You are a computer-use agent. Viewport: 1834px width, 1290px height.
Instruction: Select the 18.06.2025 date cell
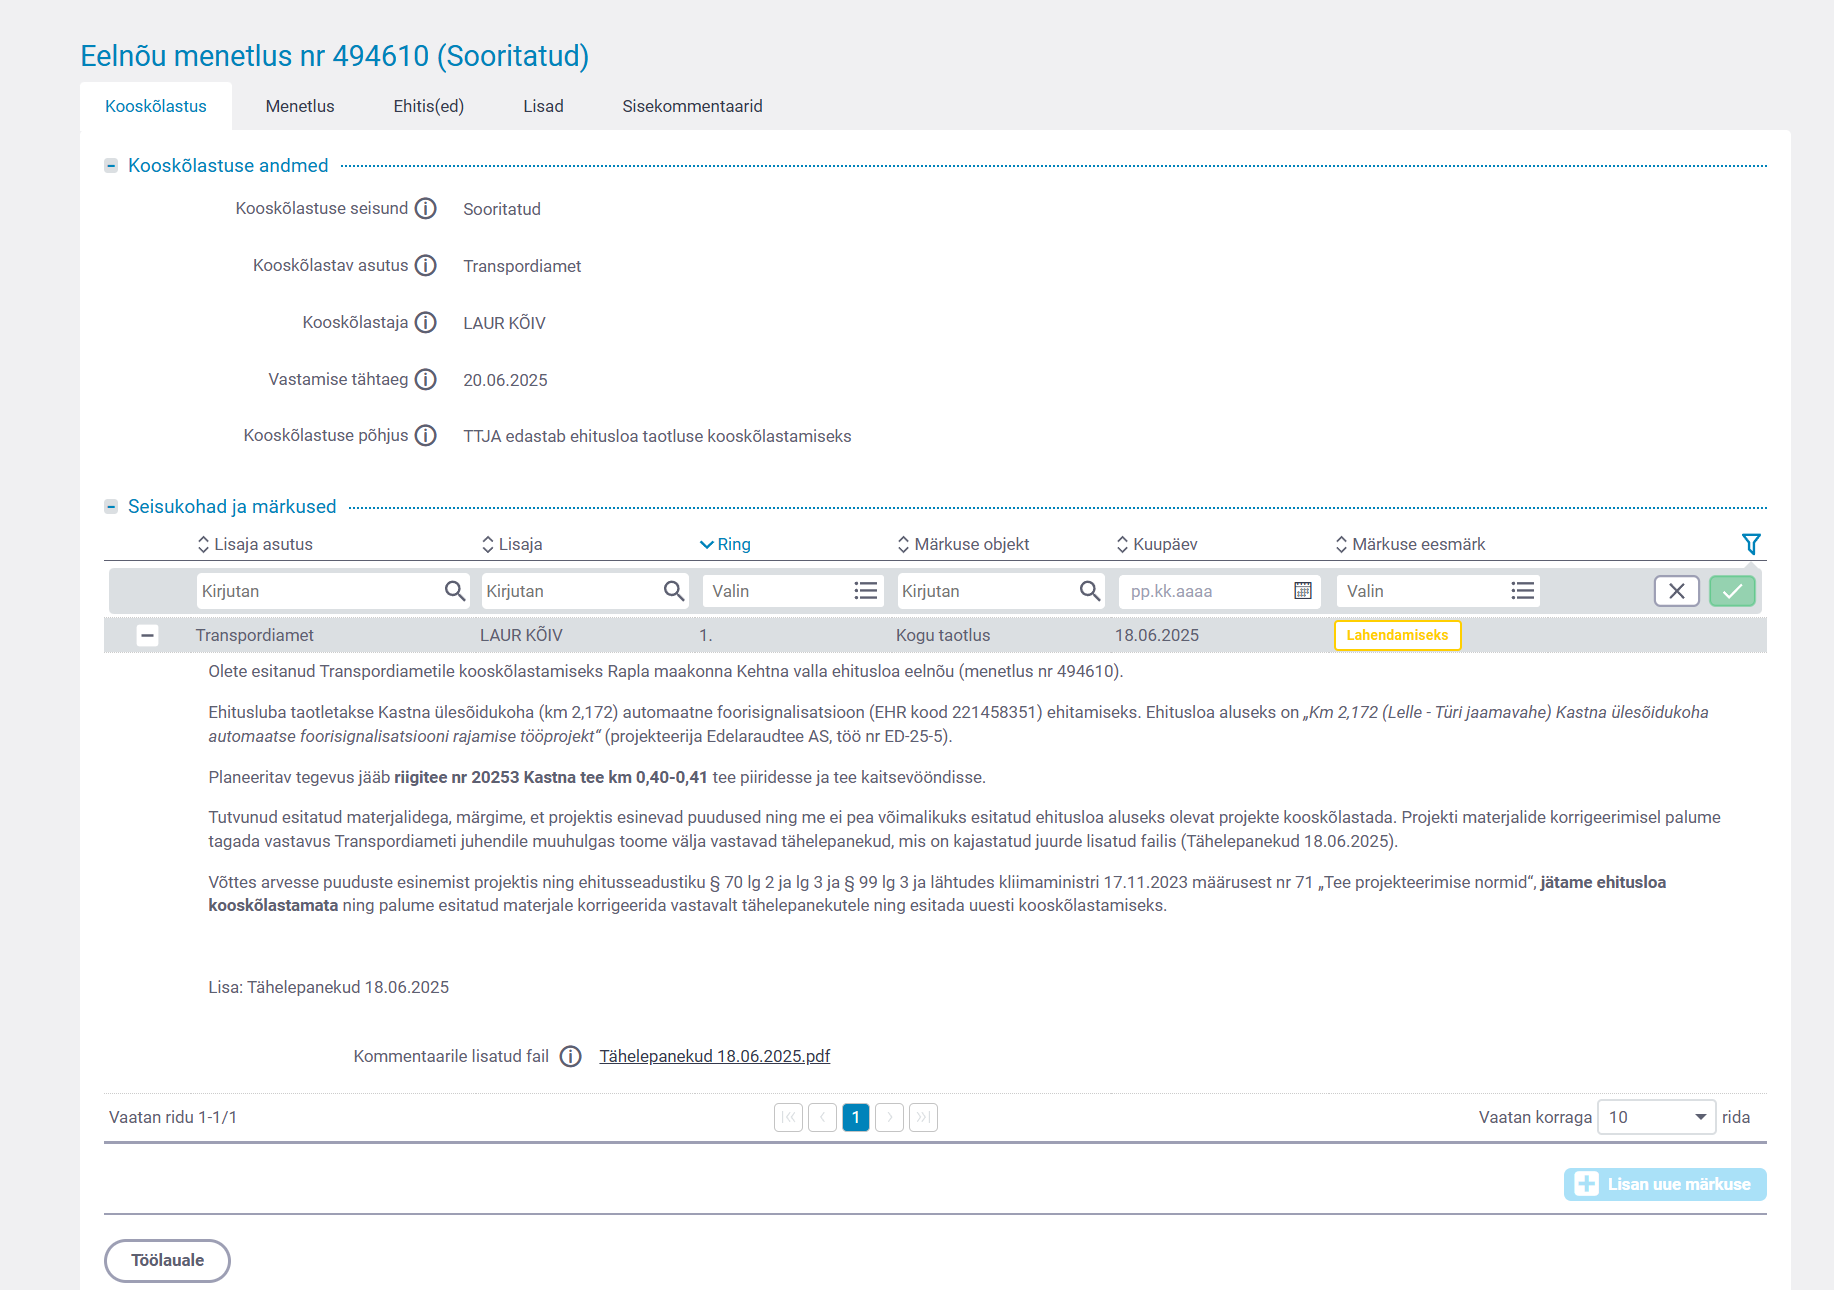[1157, 635]
